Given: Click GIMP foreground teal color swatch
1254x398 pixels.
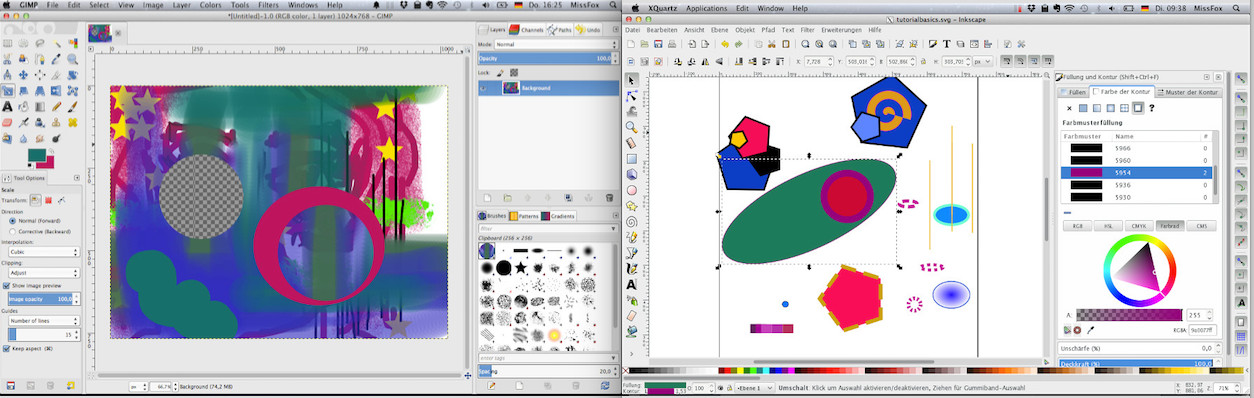Looking at the screenshot, I should point(37,156).
